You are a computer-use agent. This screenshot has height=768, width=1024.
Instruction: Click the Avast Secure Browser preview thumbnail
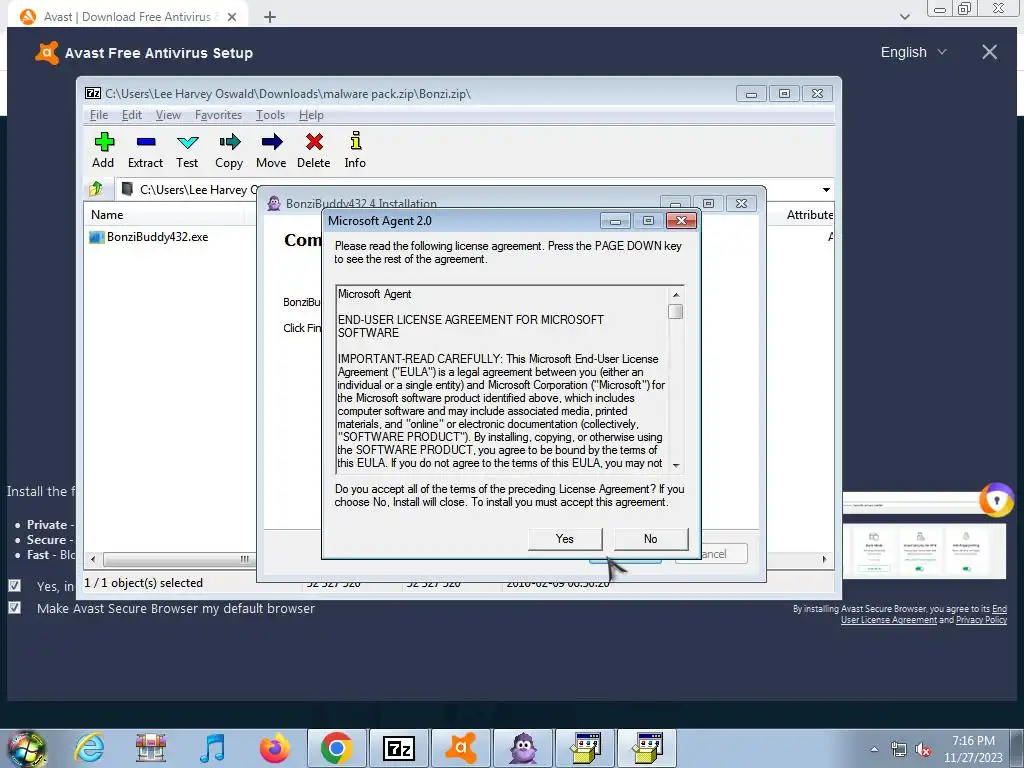pyautogui.click(x=923, y=536)
